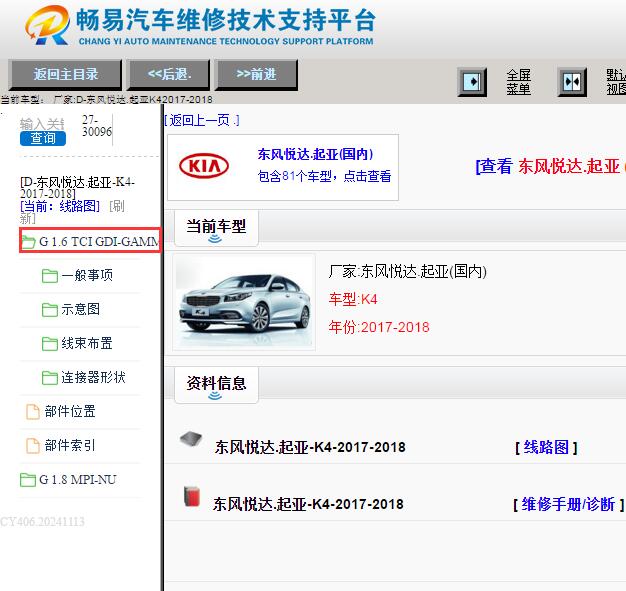The width and height of the screenshot is (626, 591).
Task: Click the 查看 东风悦达.起亚 link at right
Action: click(x=550, y=166)
